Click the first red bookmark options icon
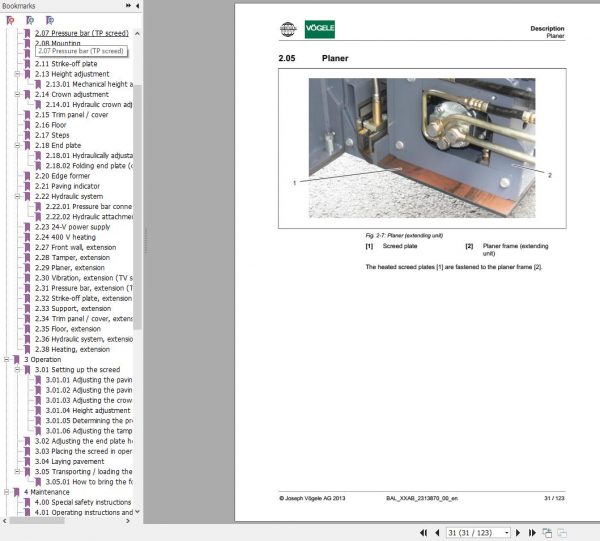The width and height of the screenshot is (600, 541). click(10, 20)
